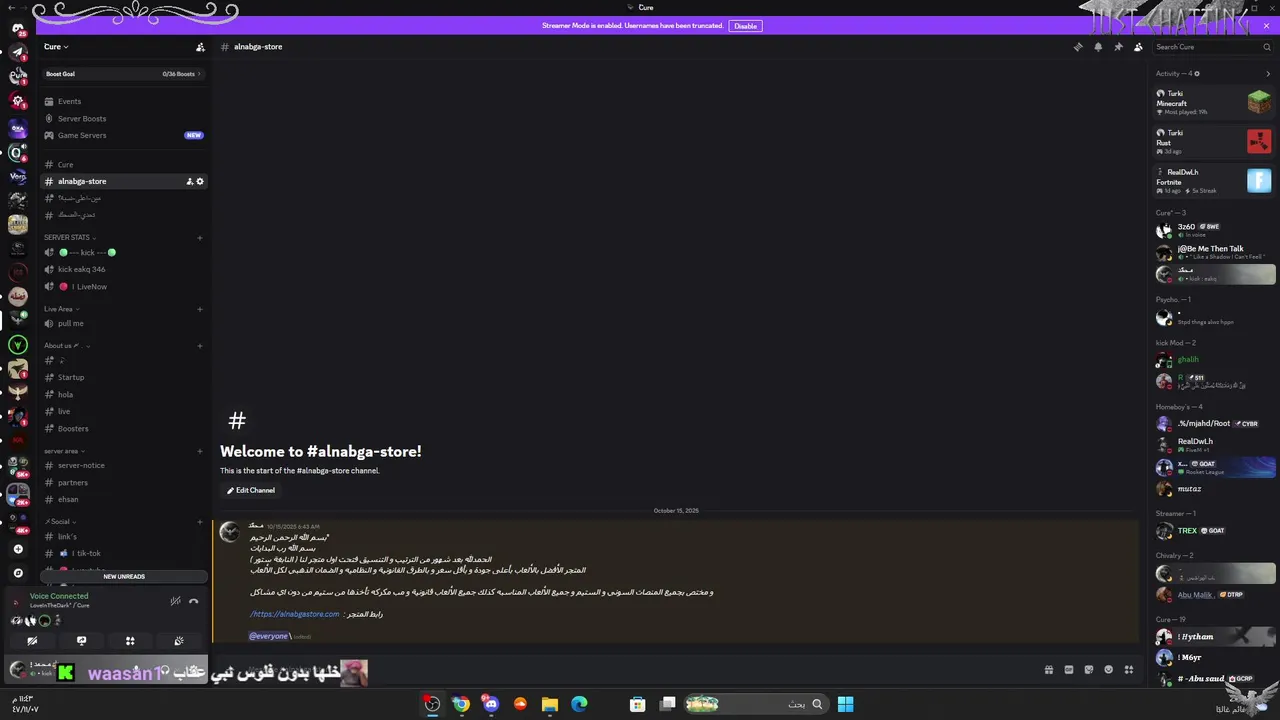This screenshot has height=720, width=1280.
Task: Open soundboard in voice panel
Action: [179, 641]
